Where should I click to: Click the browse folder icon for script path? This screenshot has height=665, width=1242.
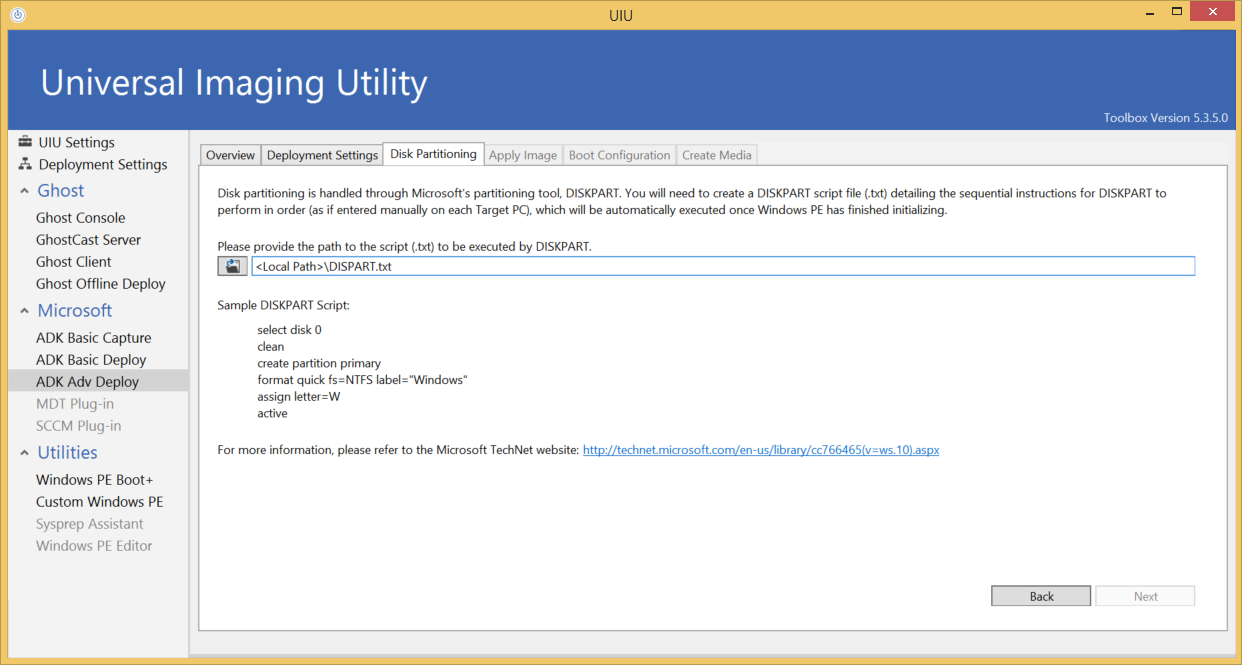coord(233,266)
